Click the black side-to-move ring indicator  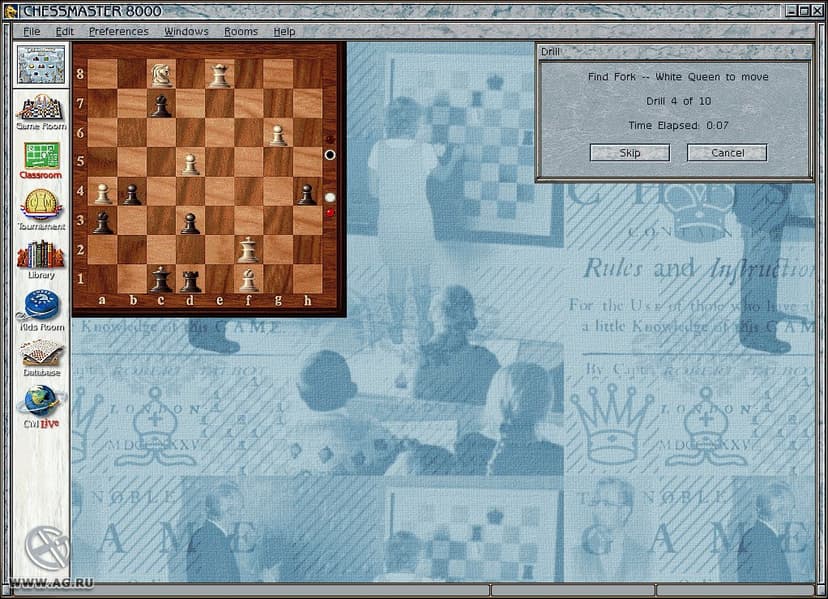coord(330,155)
